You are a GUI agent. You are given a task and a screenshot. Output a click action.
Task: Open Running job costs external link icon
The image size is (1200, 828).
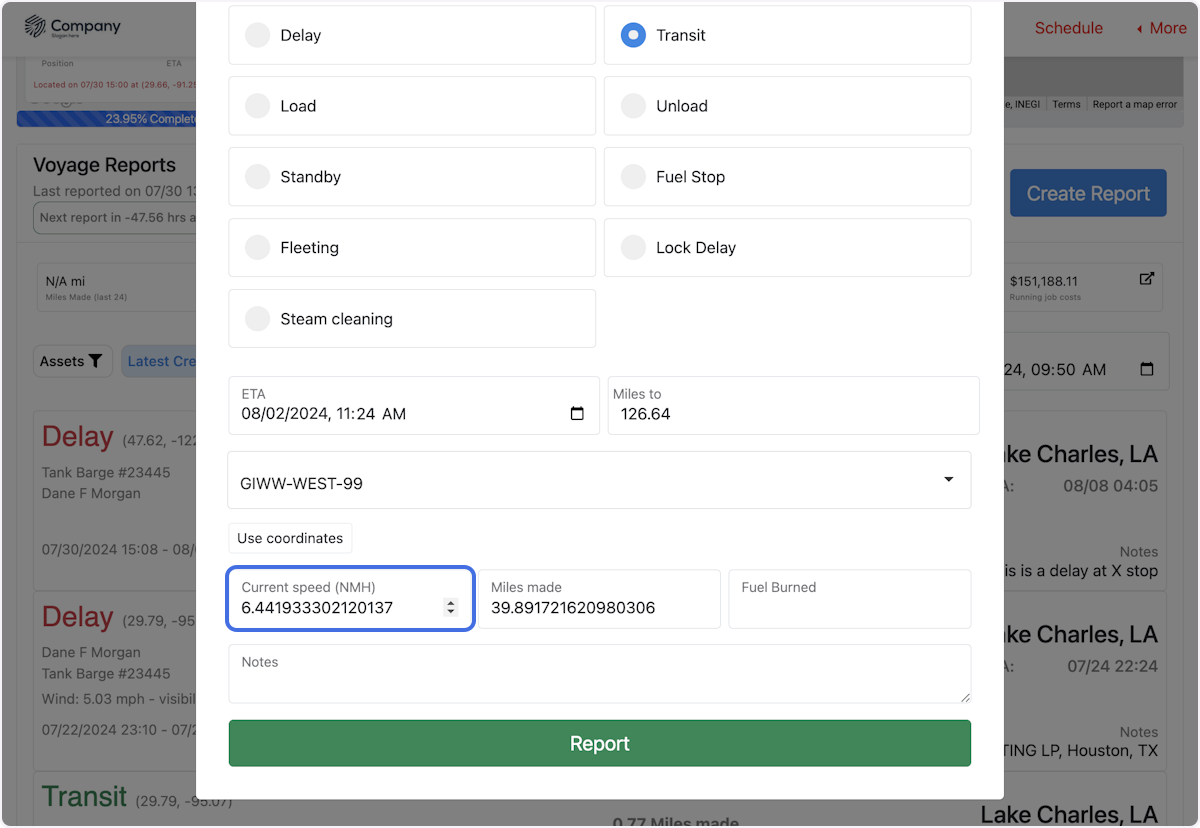point(1147,279)
